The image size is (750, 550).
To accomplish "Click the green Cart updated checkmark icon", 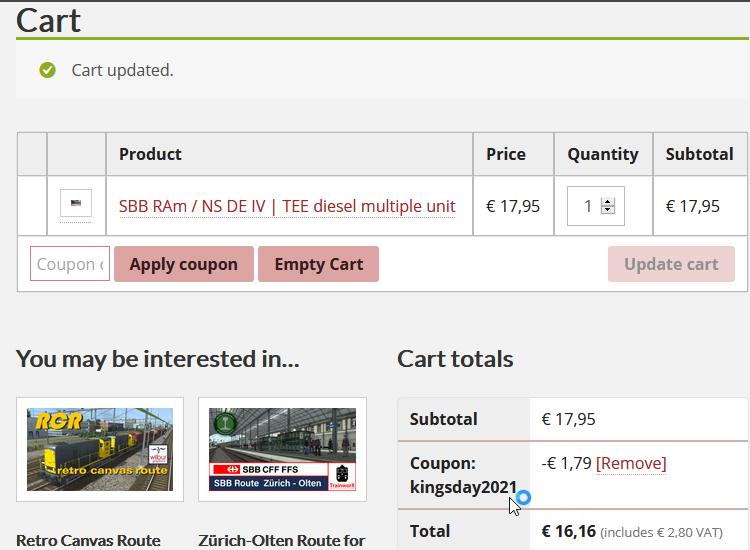I will click(47, 70).
